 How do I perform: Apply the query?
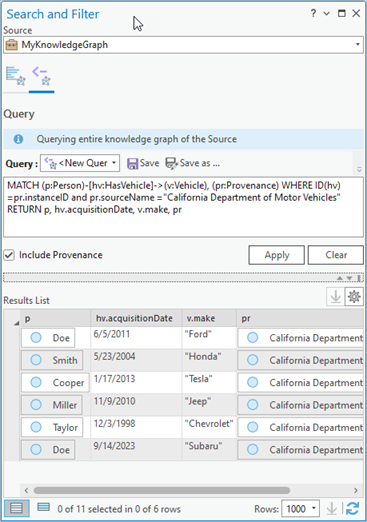(x=276, y=255)
